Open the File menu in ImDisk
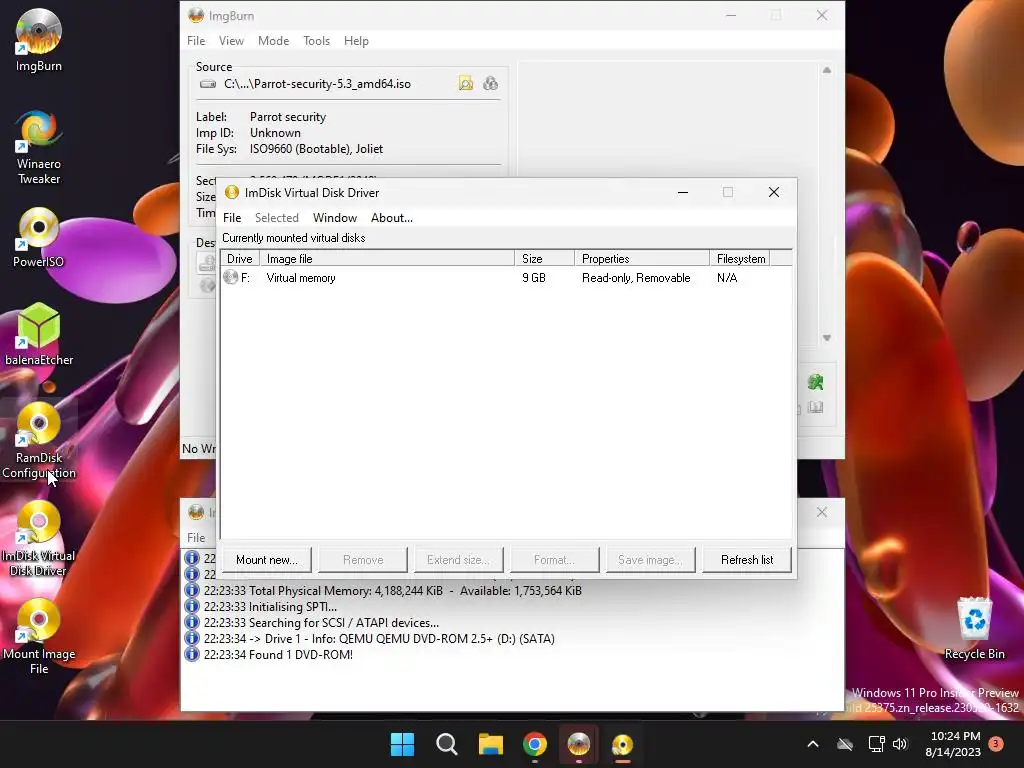The height and width of the screenshot is (768, 1024). (x=232, y=218)
